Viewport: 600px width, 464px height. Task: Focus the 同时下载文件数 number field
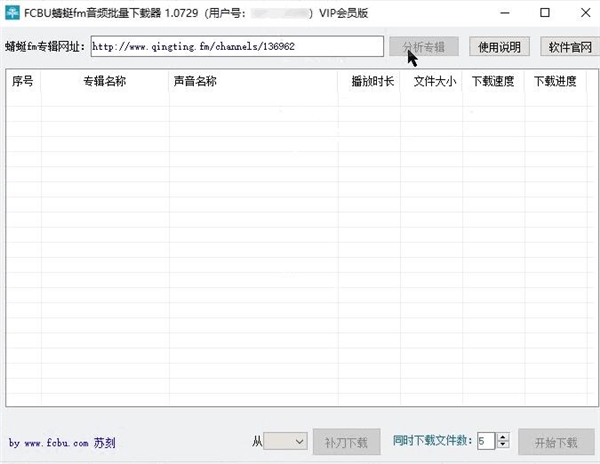coord(486,441)
